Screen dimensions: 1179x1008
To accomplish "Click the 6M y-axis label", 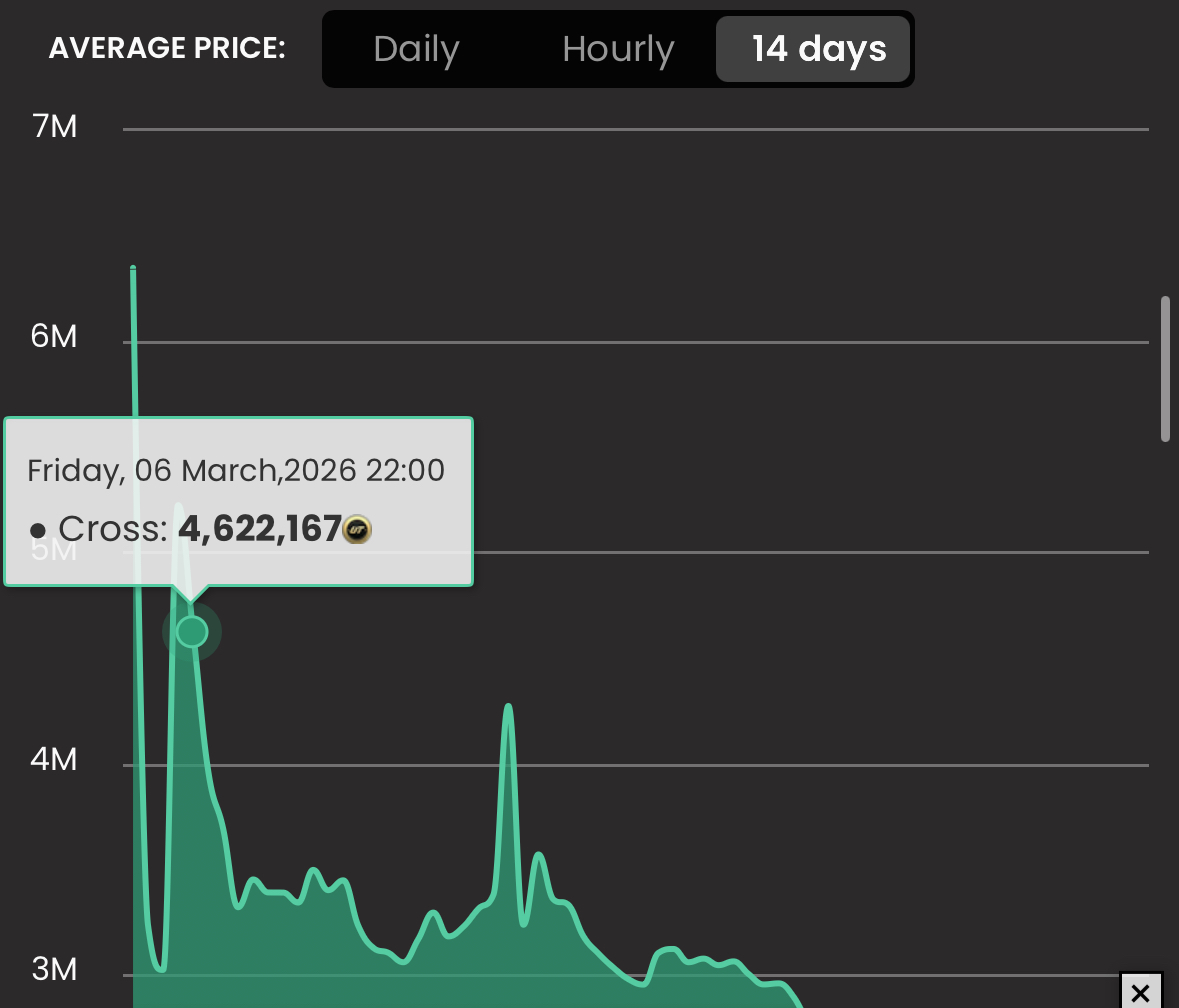I will [54, 336].
